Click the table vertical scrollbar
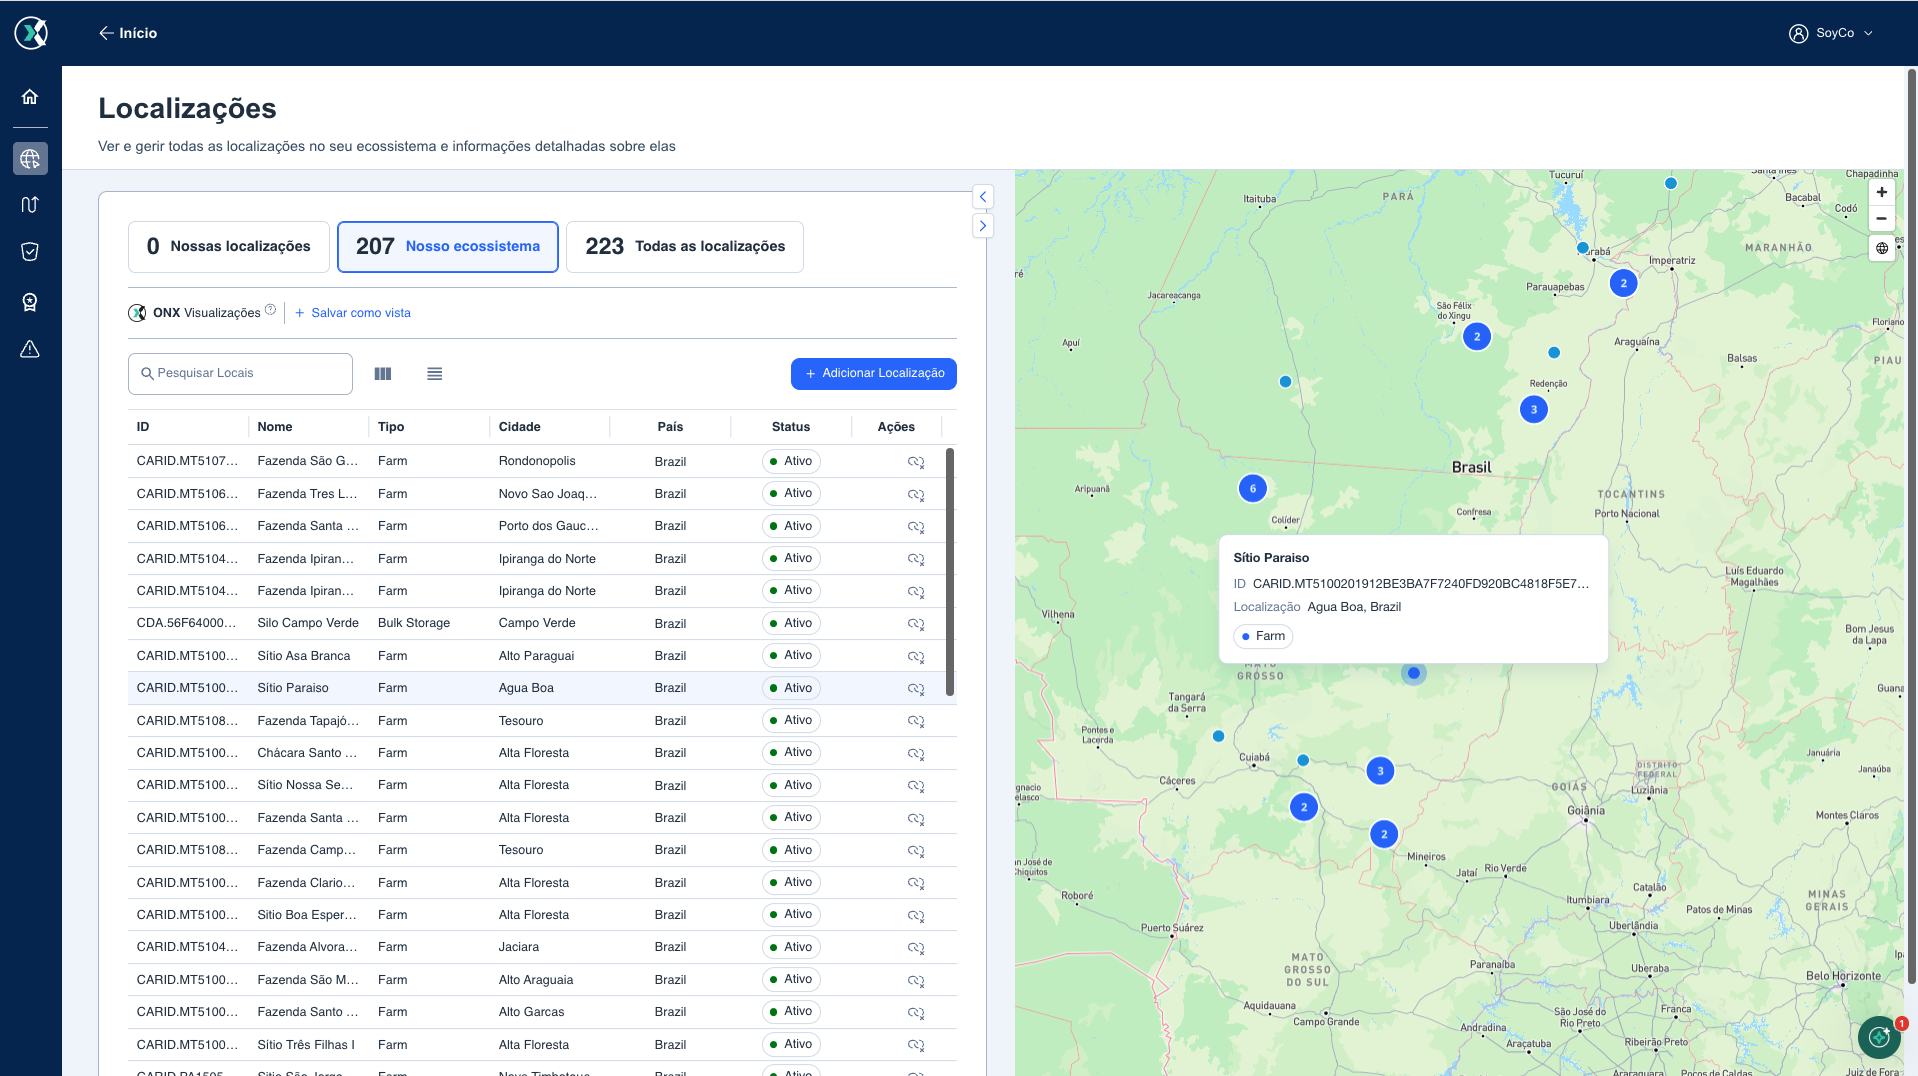Screen dimensions: 1918x1076 950,572
